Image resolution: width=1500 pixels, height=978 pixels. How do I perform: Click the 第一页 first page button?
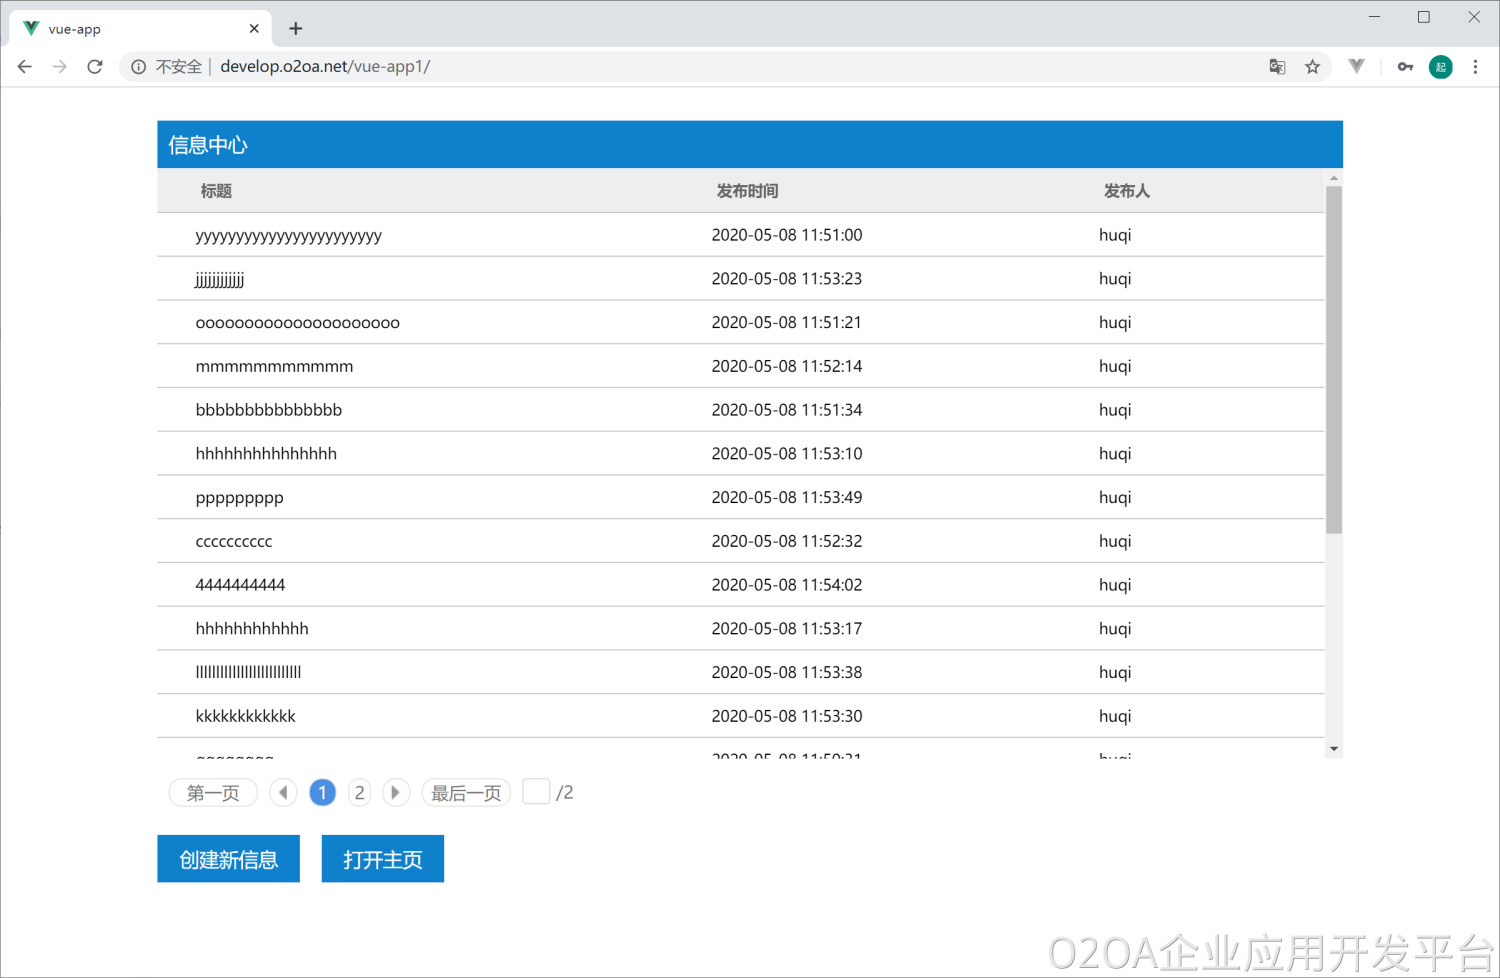click(x=213, y=793)
